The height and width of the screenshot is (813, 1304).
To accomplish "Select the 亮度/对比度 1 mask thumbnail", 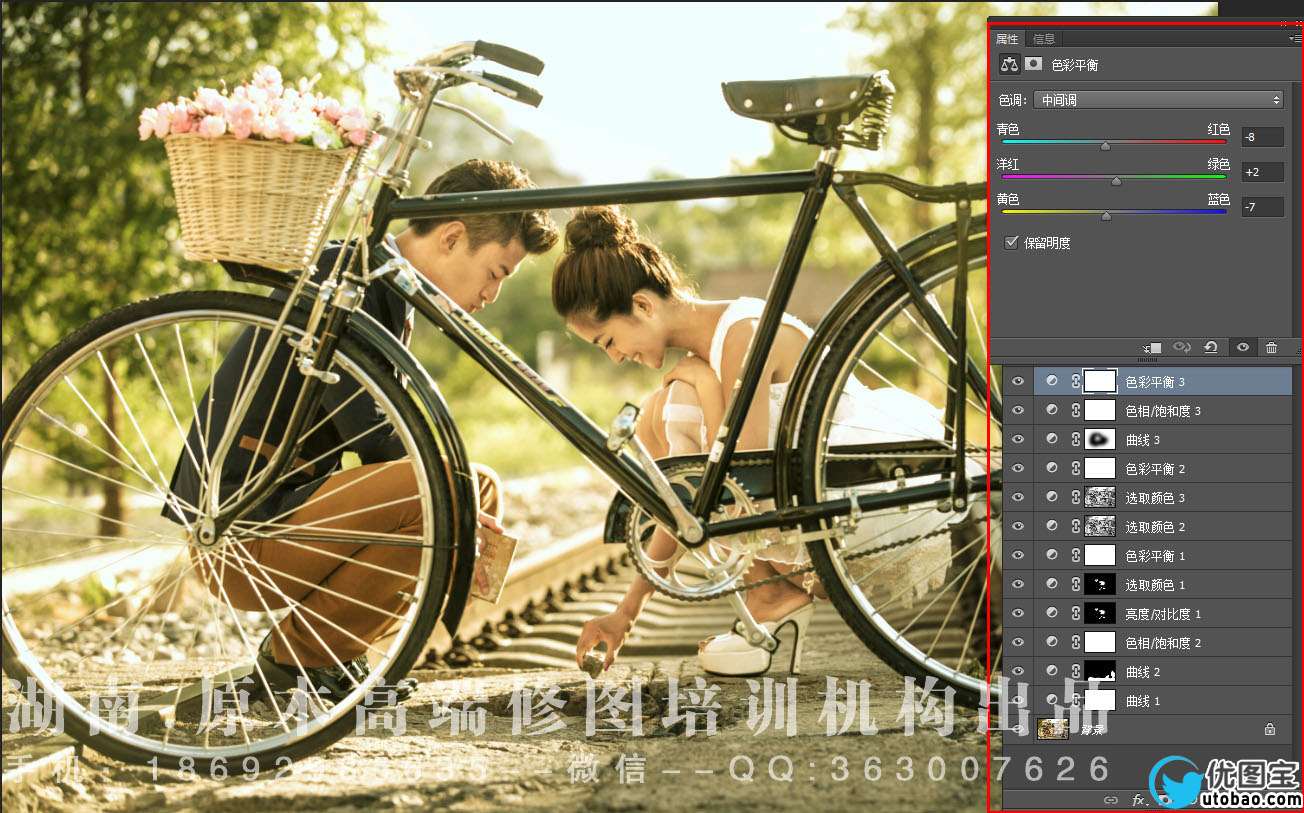I will point(1100,613).
